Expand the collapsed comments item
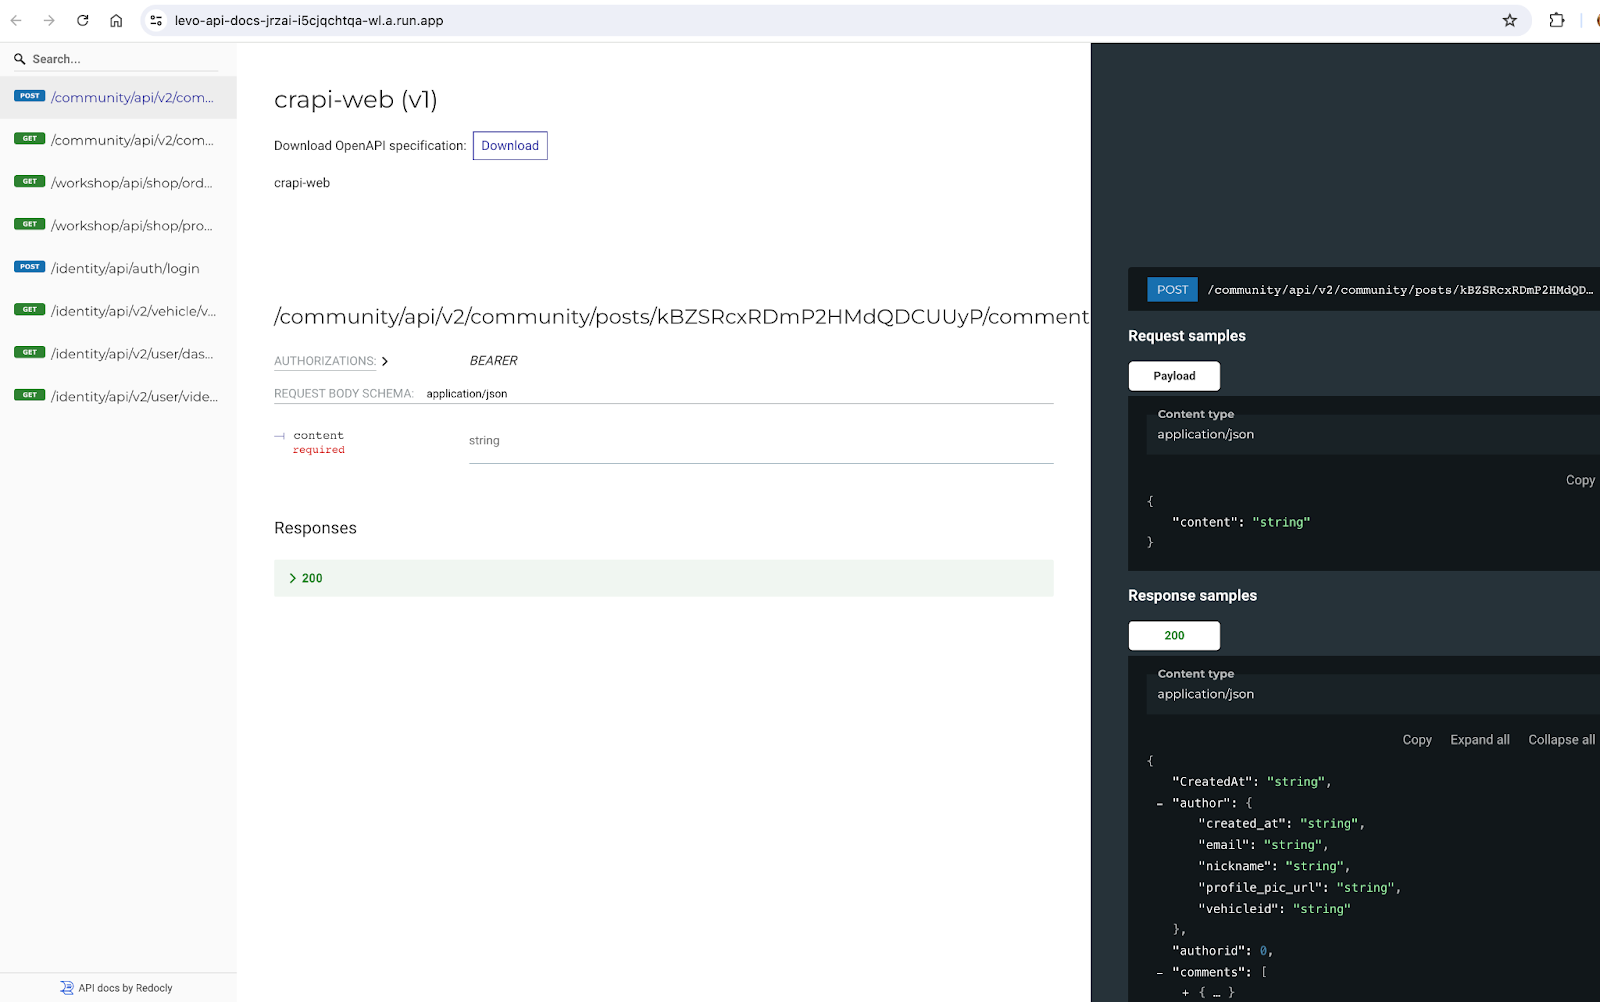The image size is (1600, 1002). click(1186, 993)
